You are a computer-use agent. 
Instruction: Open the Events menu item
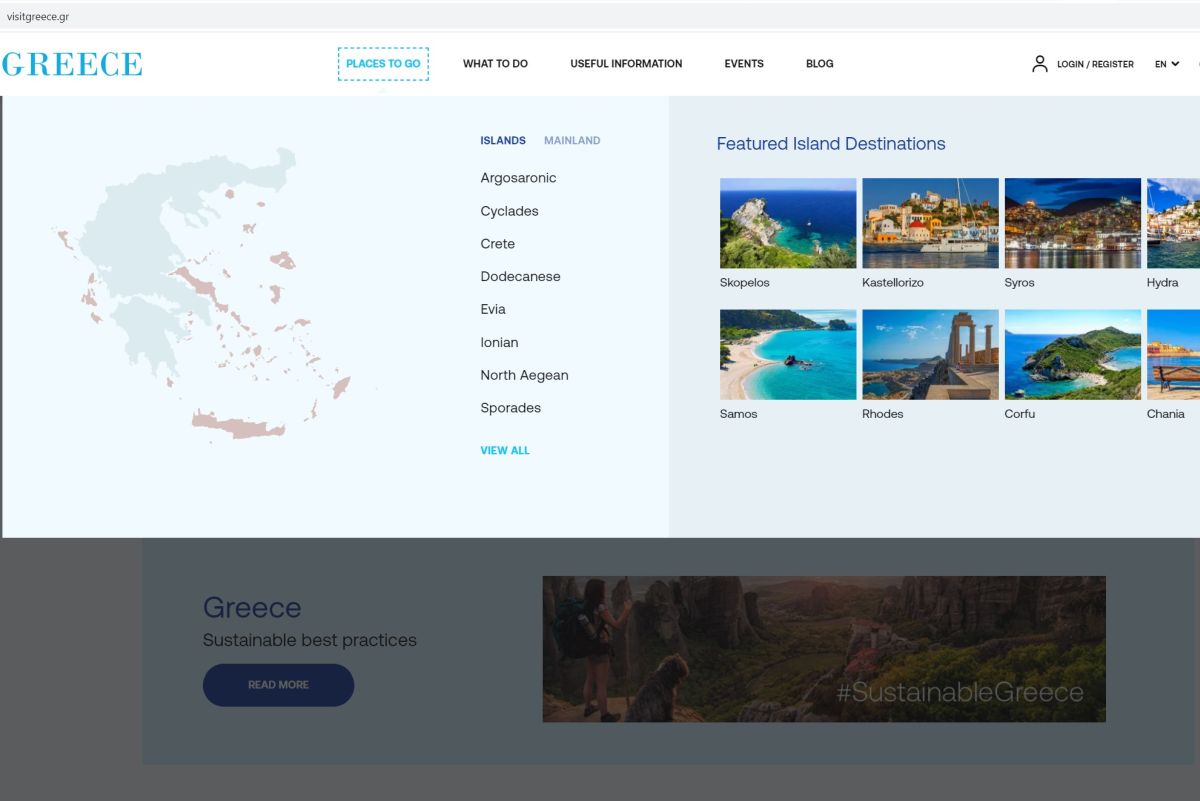pos(744,64)
